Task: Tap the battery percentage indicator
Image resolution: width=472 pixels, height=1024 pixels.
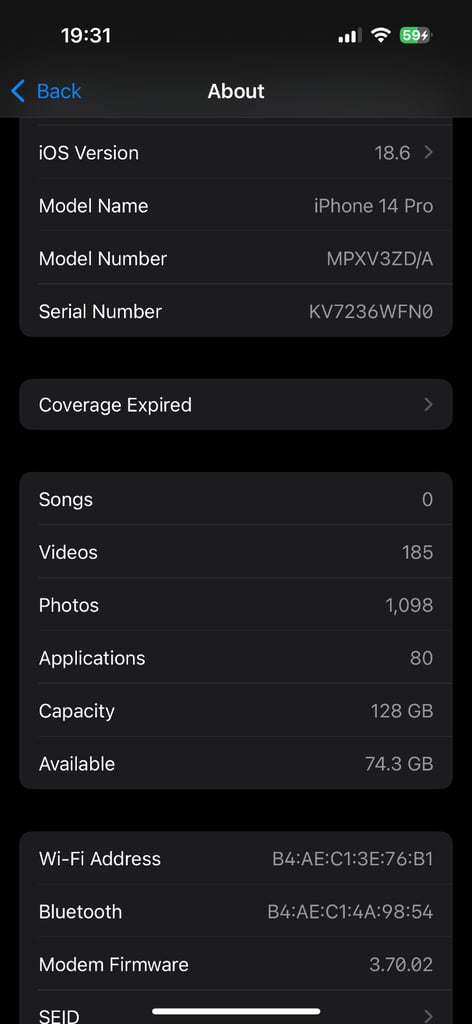Action: [x=415, y=35]
